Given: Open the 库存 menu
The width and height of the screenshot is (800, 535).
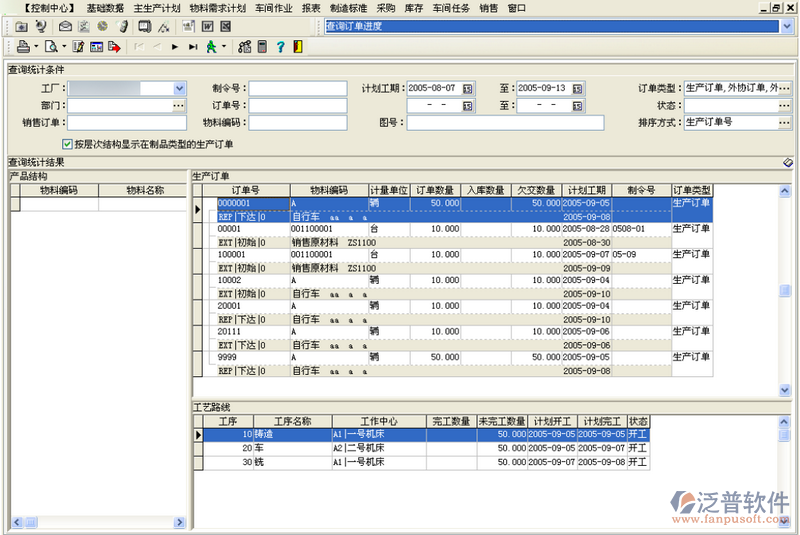Looking at the screenshot, I should [x=413, y=7].
